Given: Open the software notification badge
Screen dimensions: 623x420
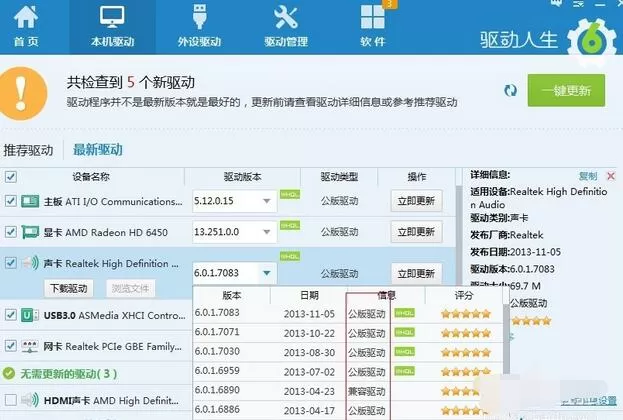Looking at the screenshot, I should click(x=390, y=4).
